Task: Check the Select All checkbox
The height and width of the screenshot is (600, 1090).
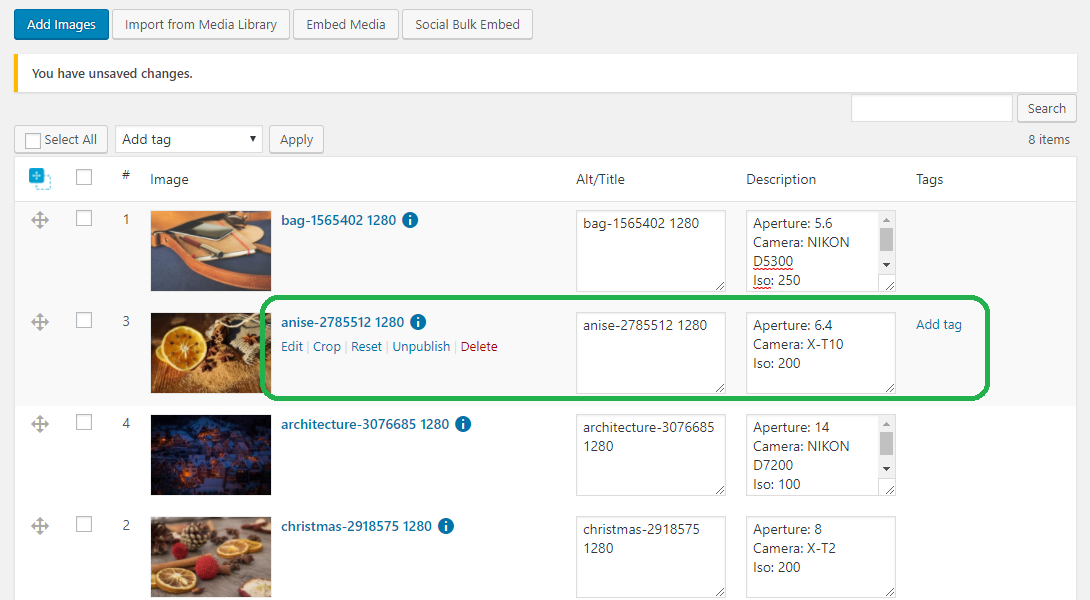Action: pyautogui.click(x=33, y=140)
